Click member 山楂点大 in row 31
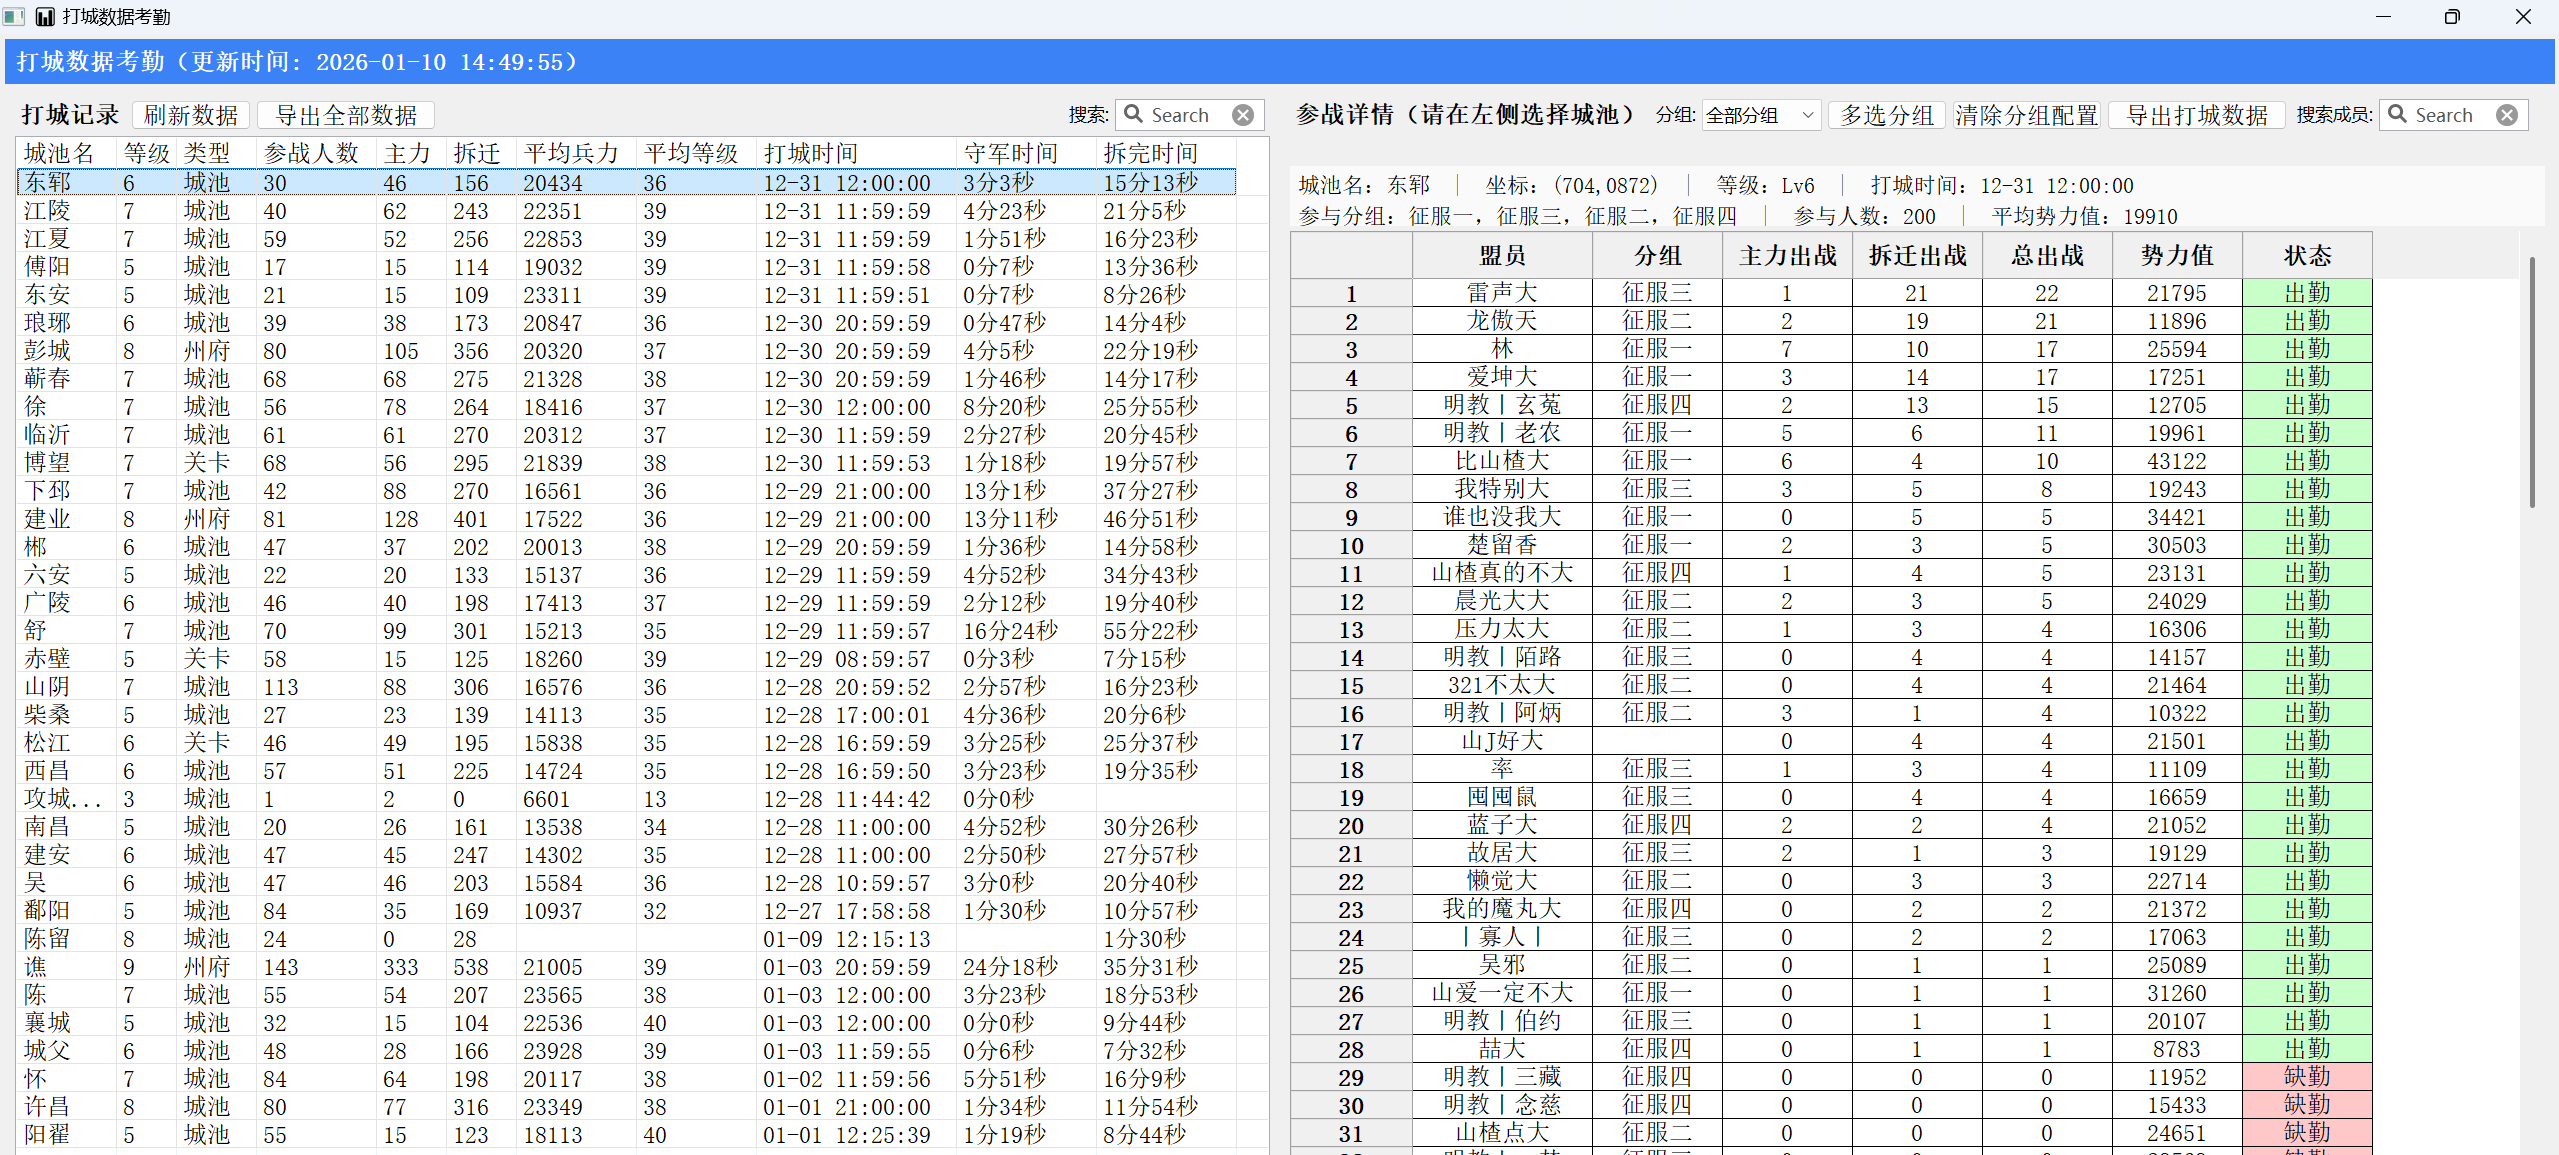This screenshot has width=2559, height=1155. [x=1502, y=1133]
